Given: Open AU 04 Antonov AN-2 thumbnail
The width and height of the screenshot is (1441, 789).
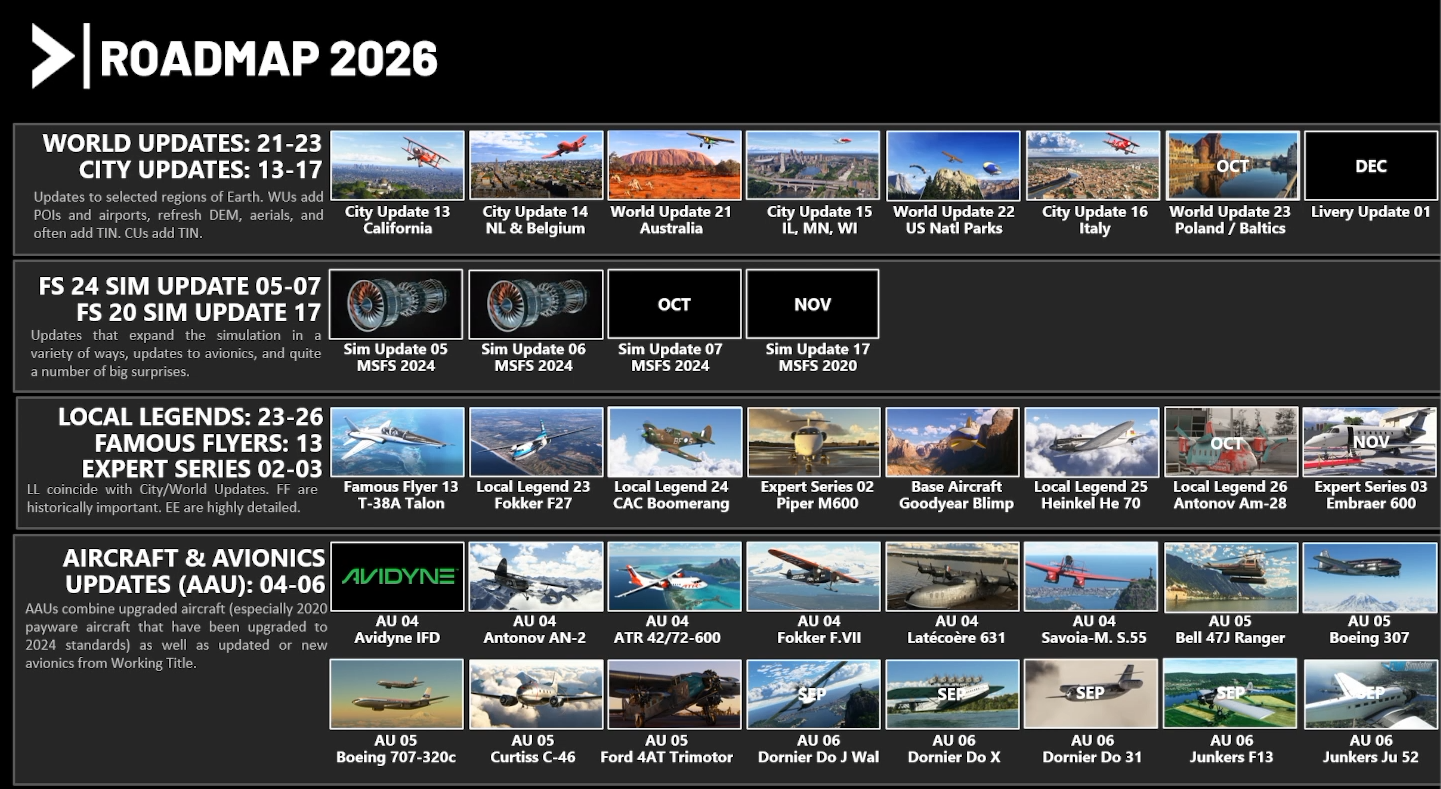Looking at the screenshot, I should pos(536,576).
